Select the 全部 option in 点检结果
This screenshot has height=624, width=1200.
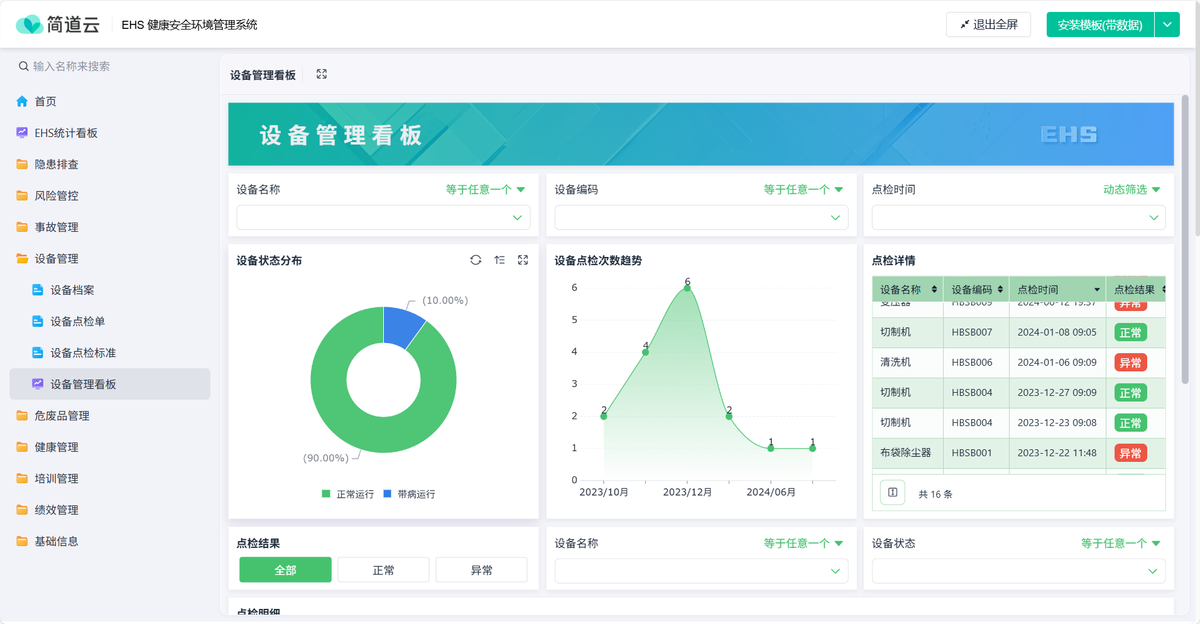coord(285,570)
